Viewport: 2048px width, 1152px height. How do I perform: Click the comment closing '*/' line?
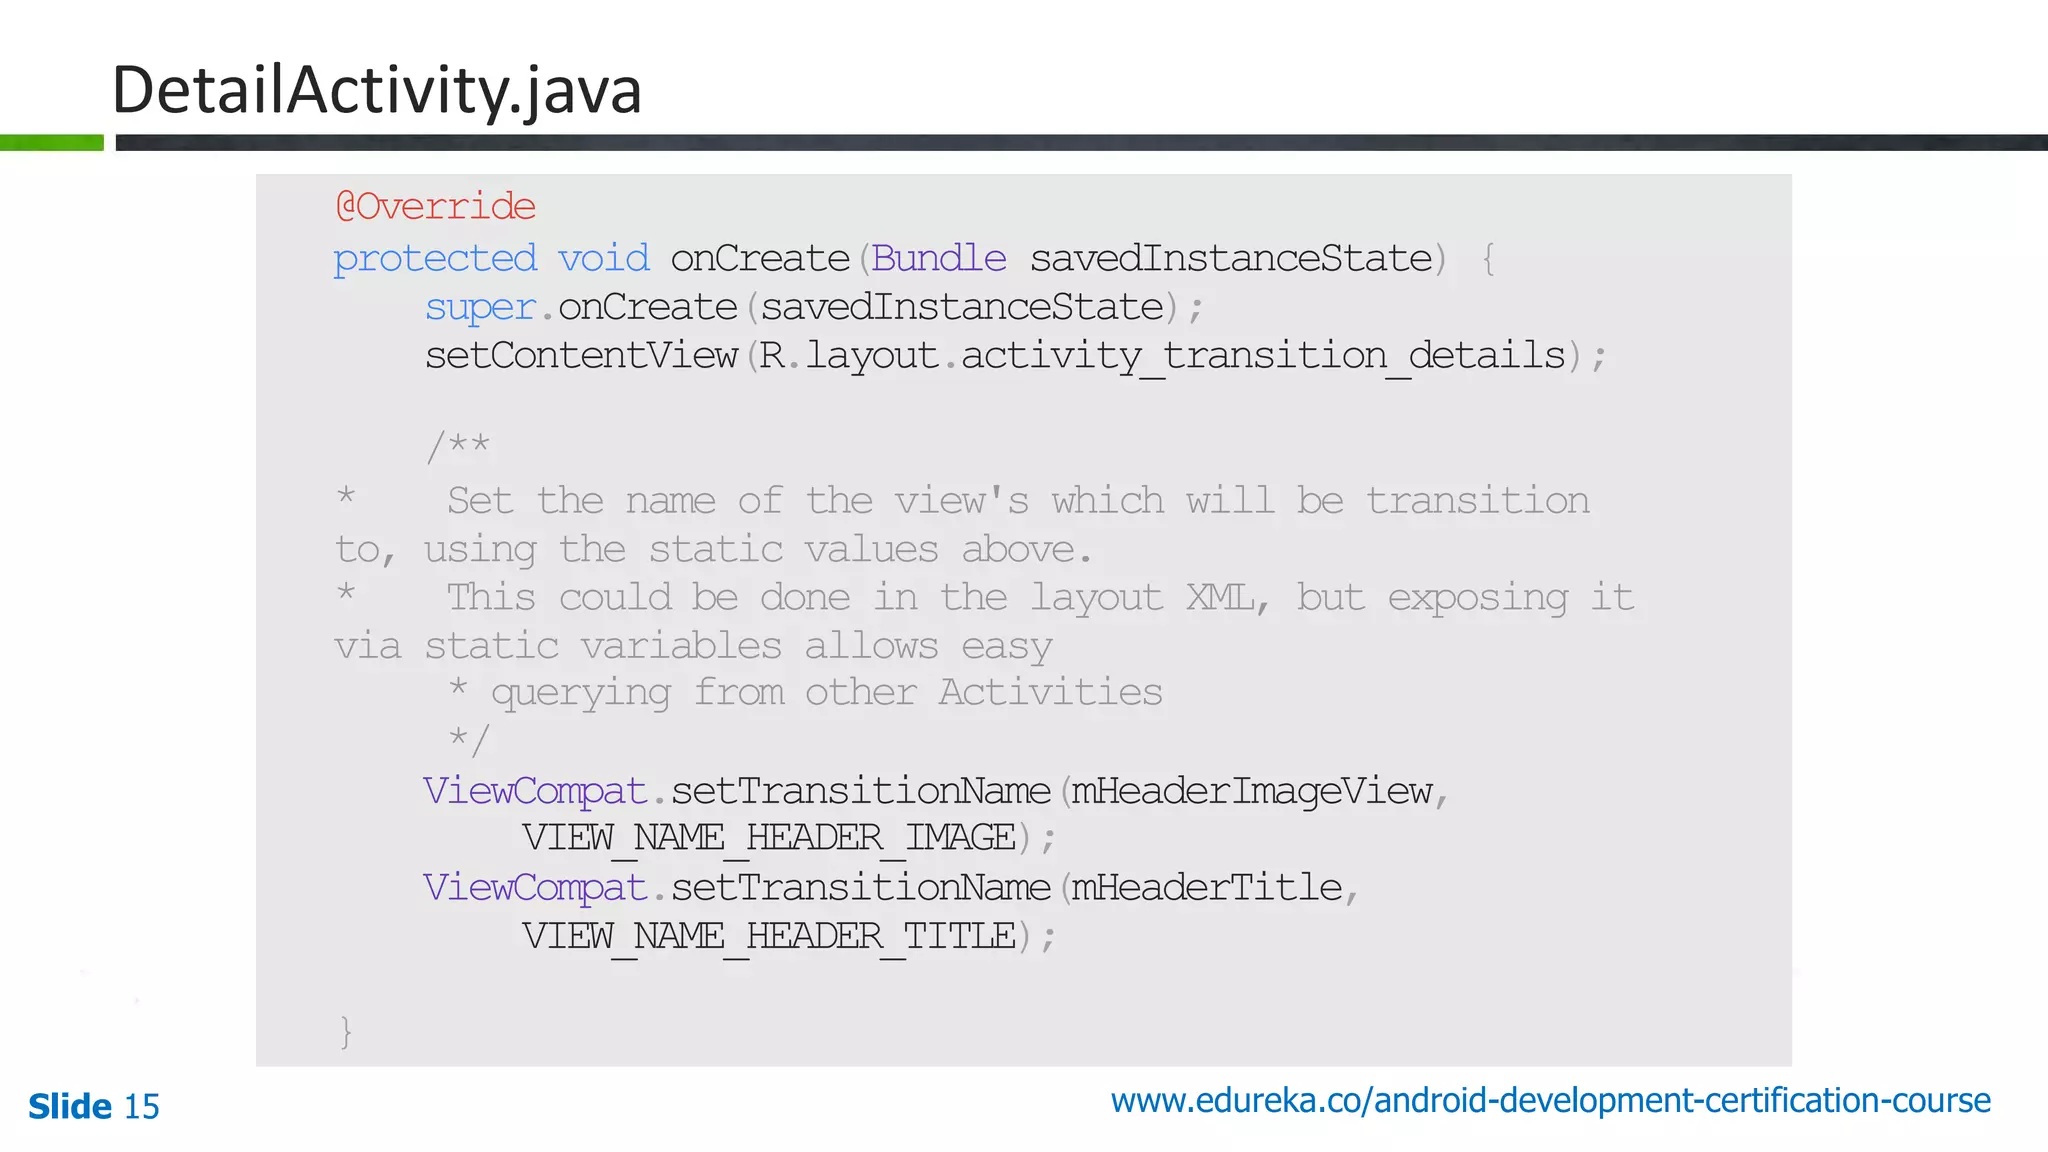pos(468,741)
